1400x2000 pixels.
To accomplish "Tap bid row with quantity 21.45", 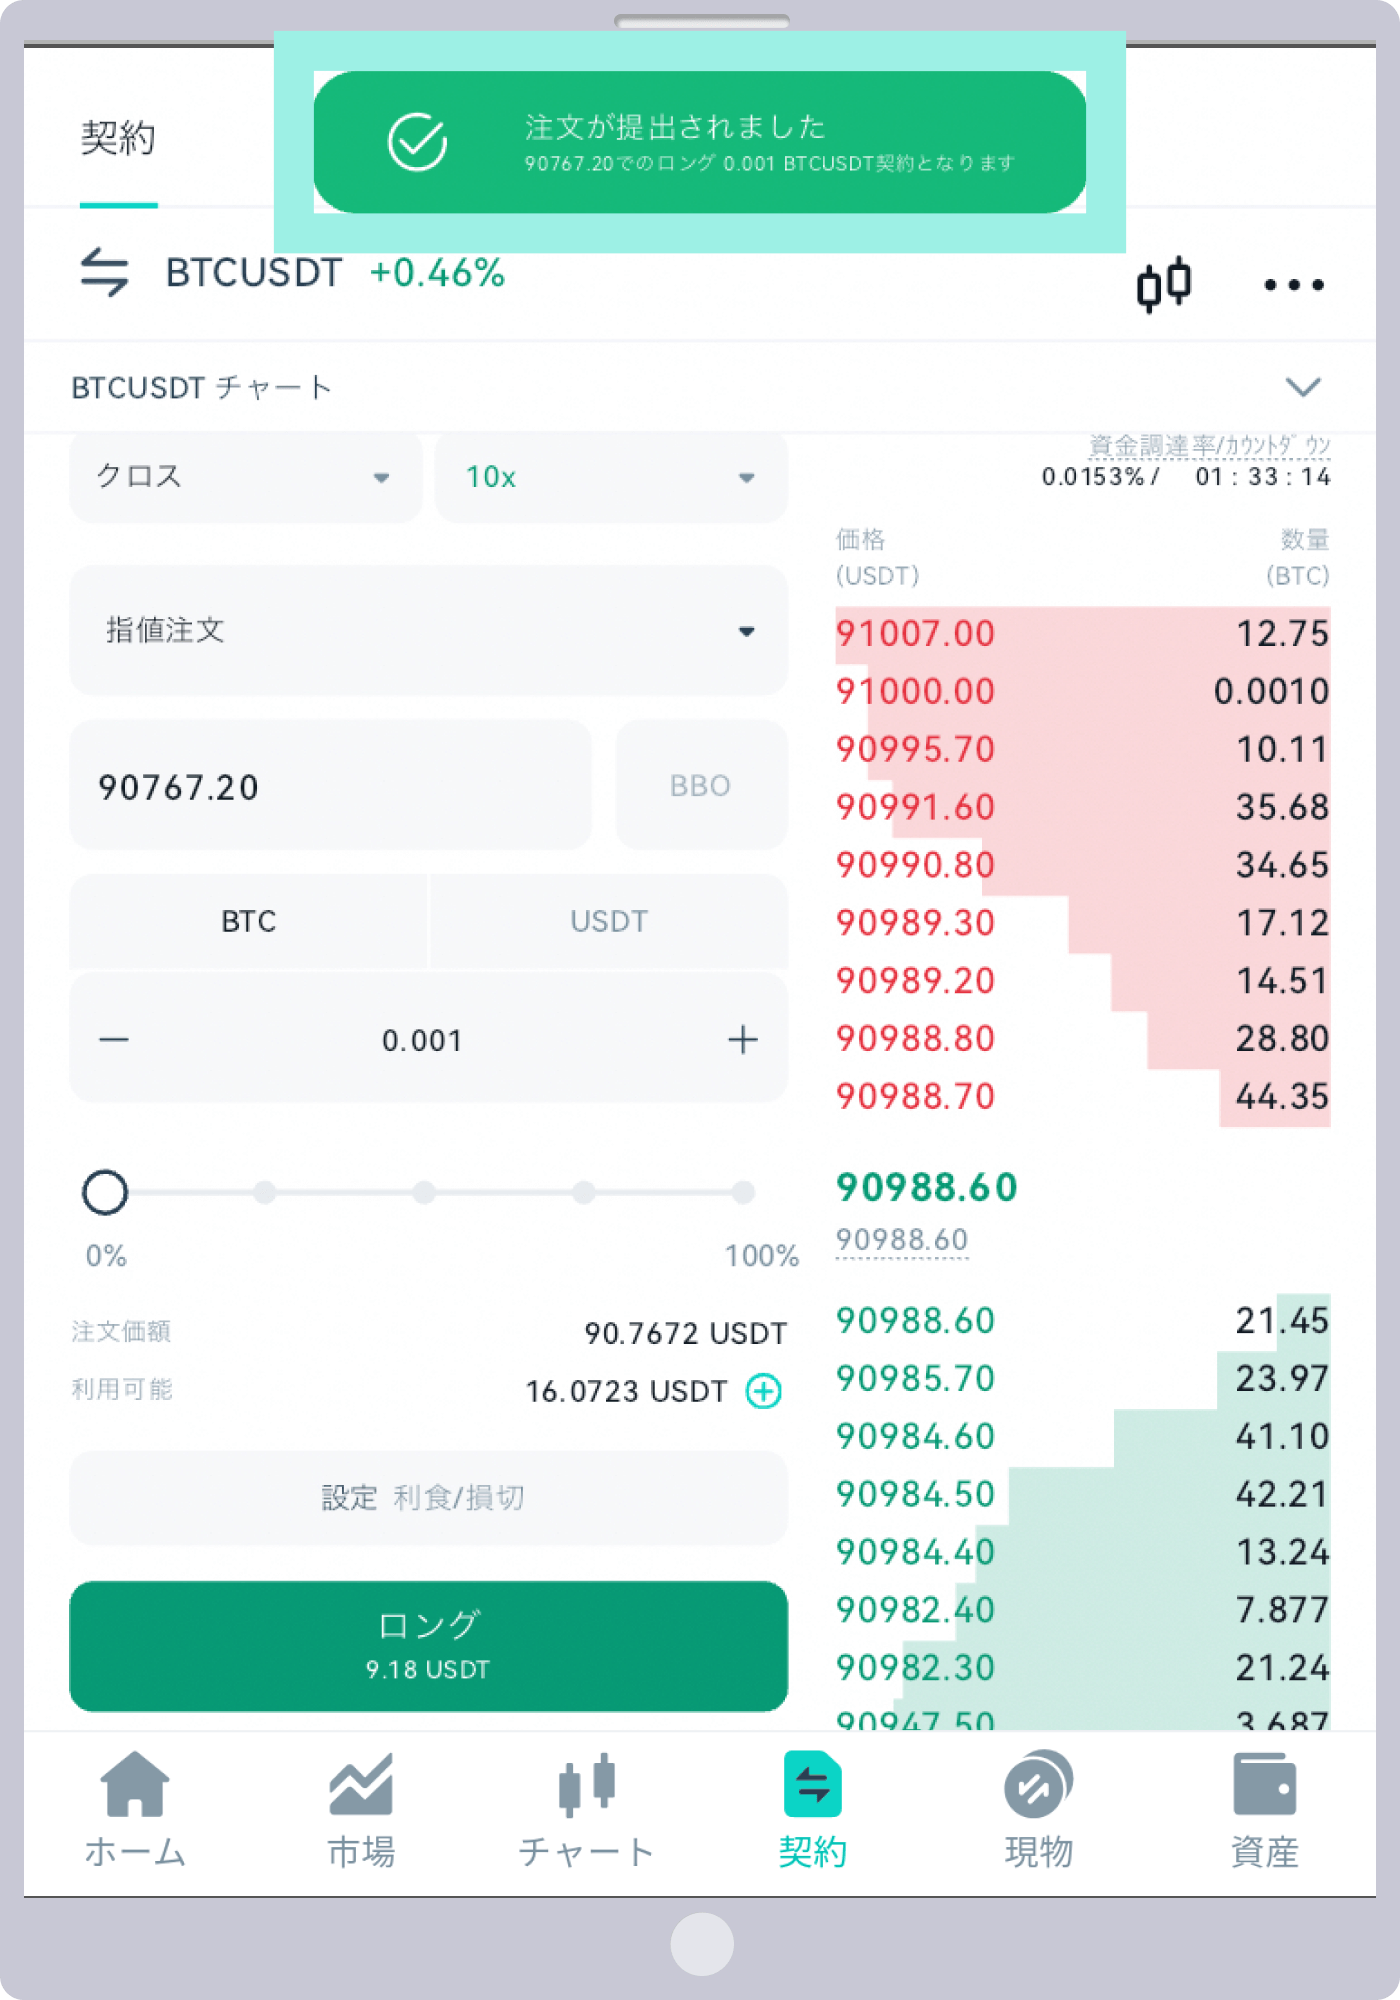I will tap(1083, 1321).
